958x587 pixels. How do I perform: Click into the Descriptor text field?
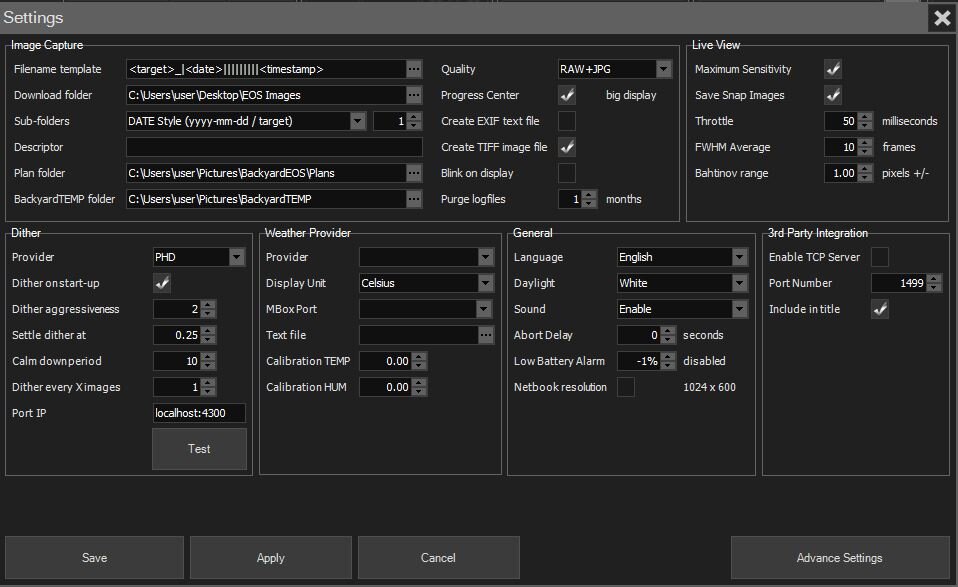coord(274,147)
